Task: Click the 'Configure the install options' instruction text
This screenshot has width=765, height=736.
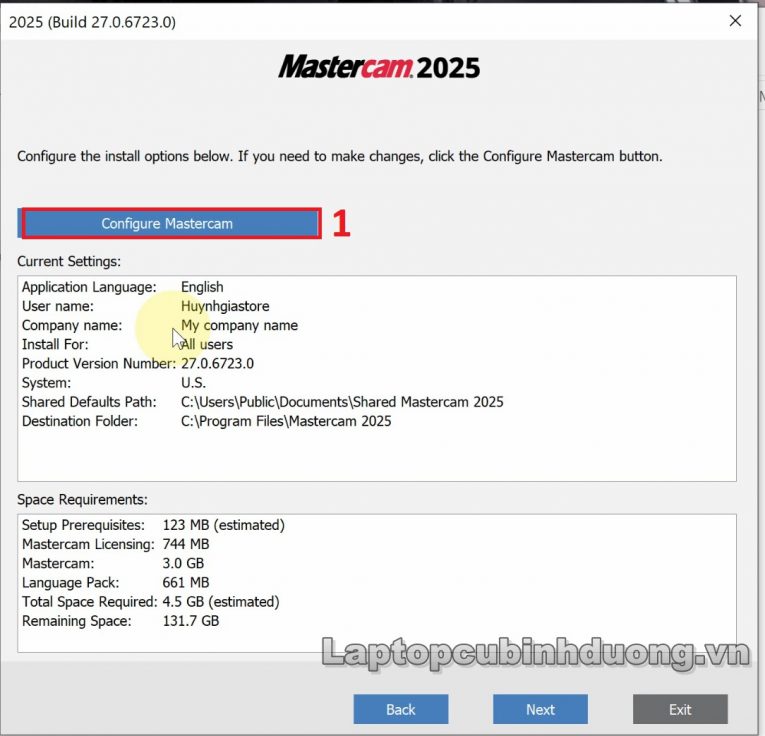Action: tap(340, 156)
